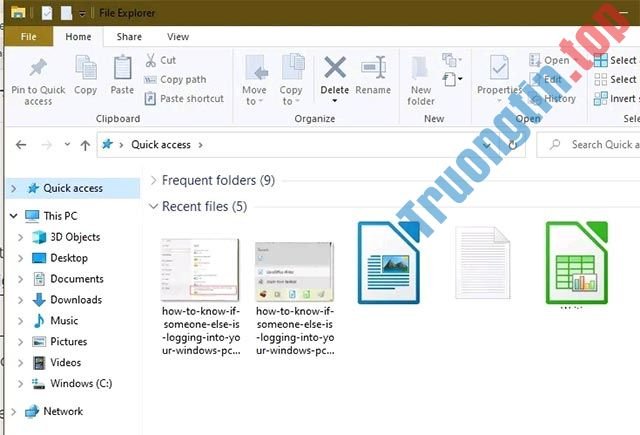Click the Forward navigation arrow
The width and height of the screenshot is (640, 435).
click(47, 145)
